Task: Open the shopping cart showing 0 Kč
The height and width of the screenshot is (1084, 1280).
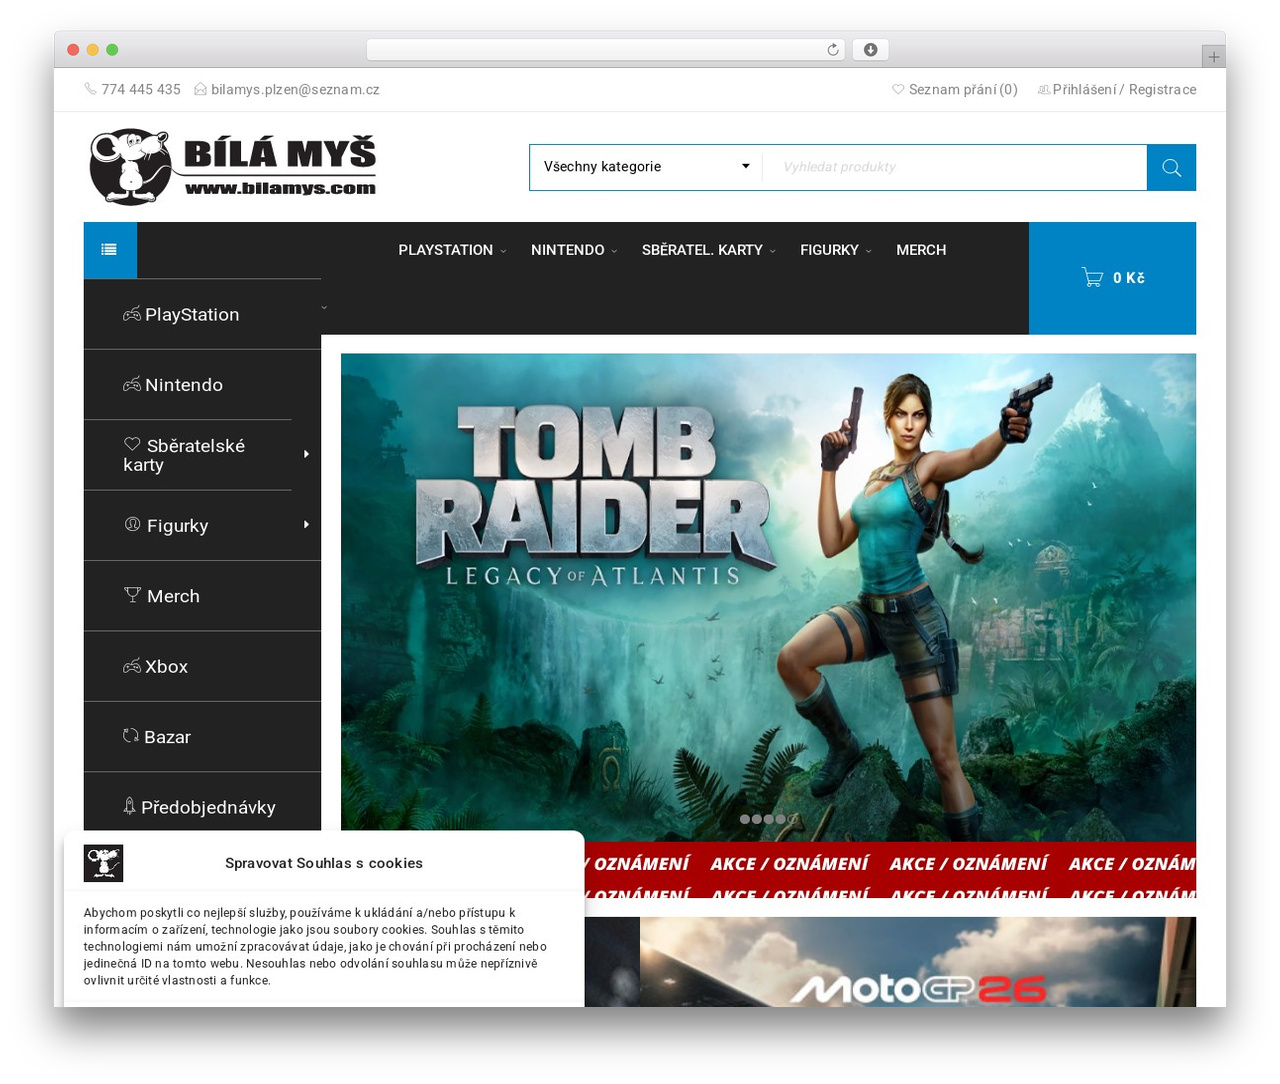Action: tap(1112, 278)
